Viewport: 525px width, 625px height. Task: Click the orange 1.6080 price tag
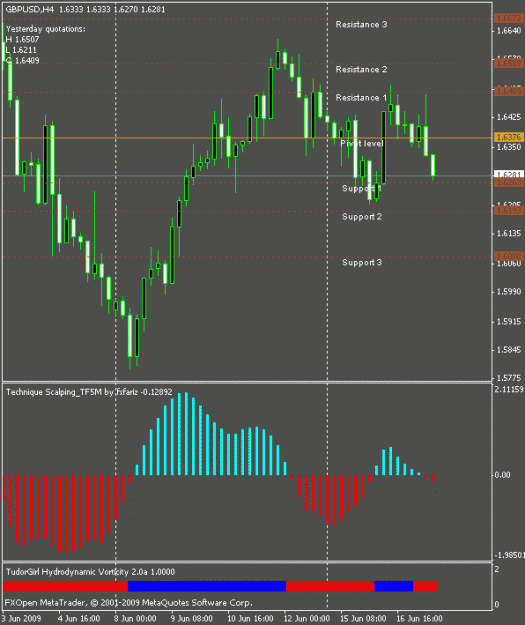coord(509,256)
